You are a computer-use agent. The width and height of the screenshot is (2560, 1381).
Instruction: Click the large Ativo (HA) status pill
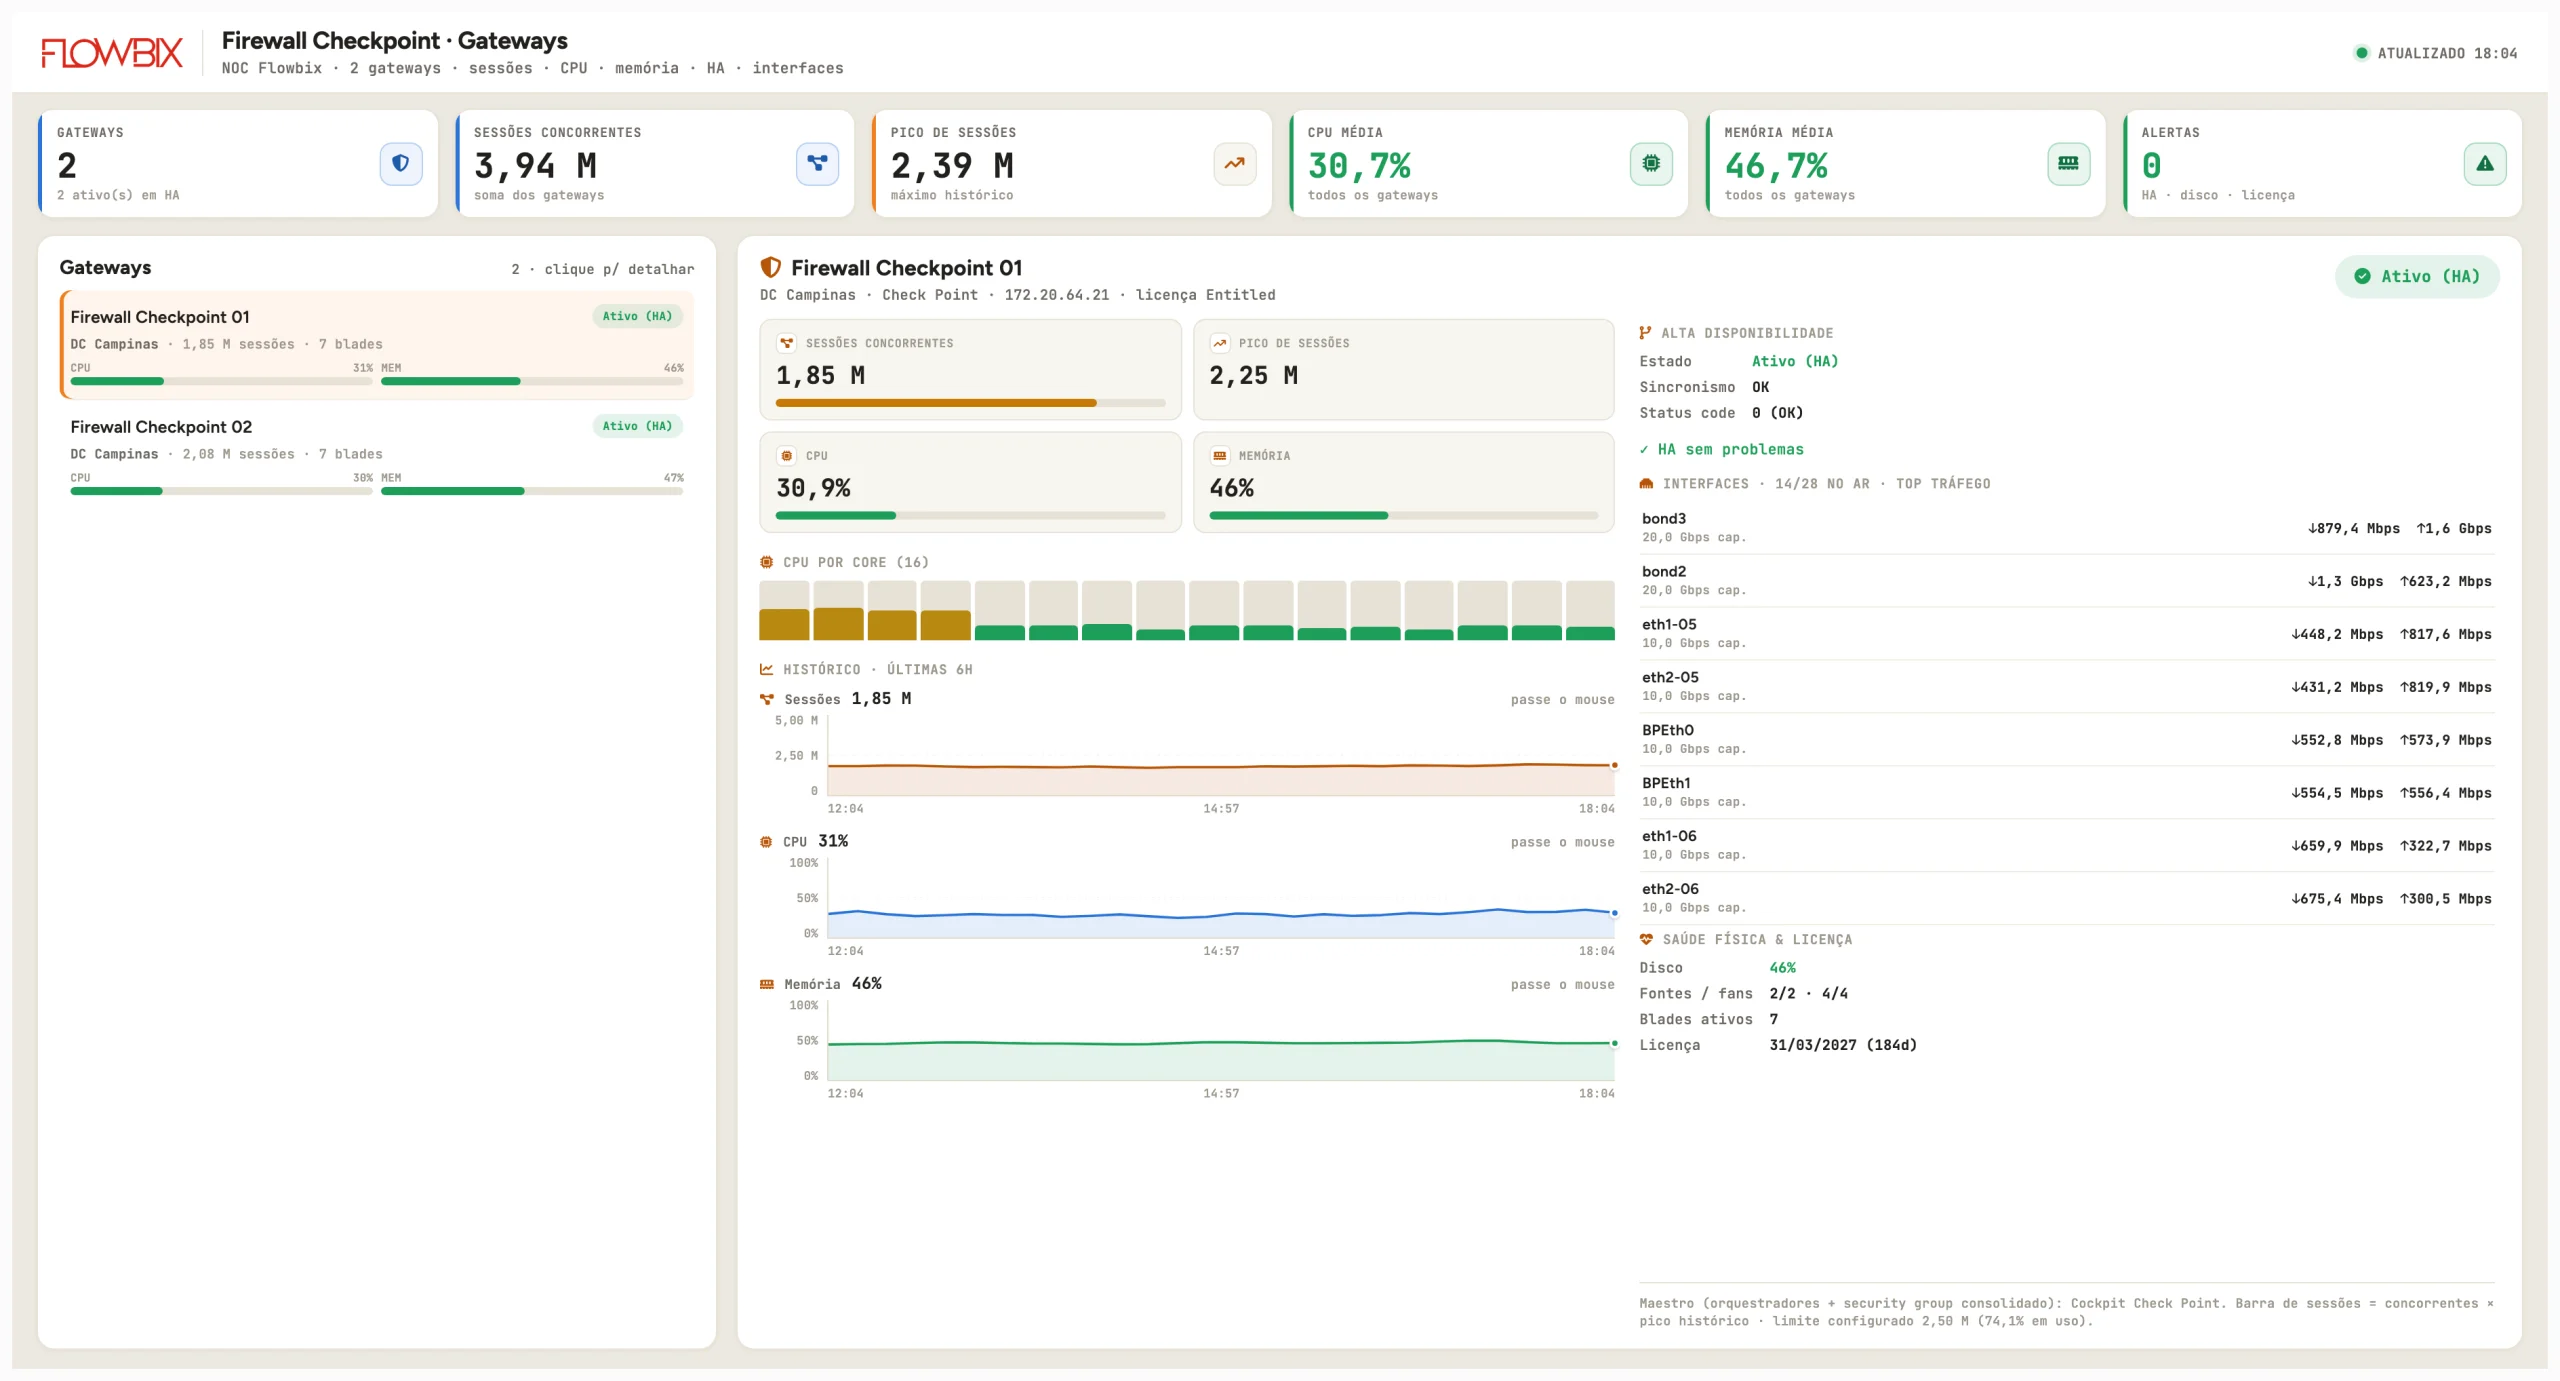pyautogui.click(x=2417, y=276)
